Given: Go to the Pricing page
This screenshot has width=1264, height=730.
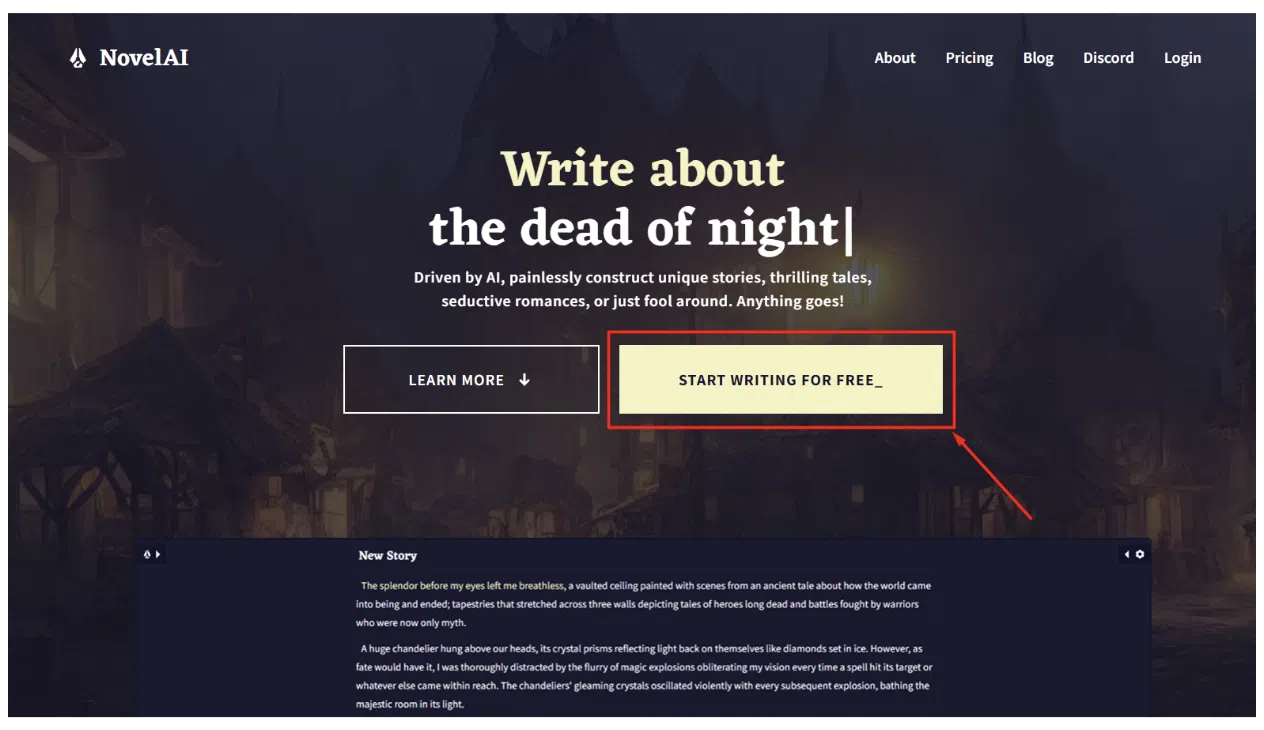Looking at the screenshot, I should pos(969,58).
